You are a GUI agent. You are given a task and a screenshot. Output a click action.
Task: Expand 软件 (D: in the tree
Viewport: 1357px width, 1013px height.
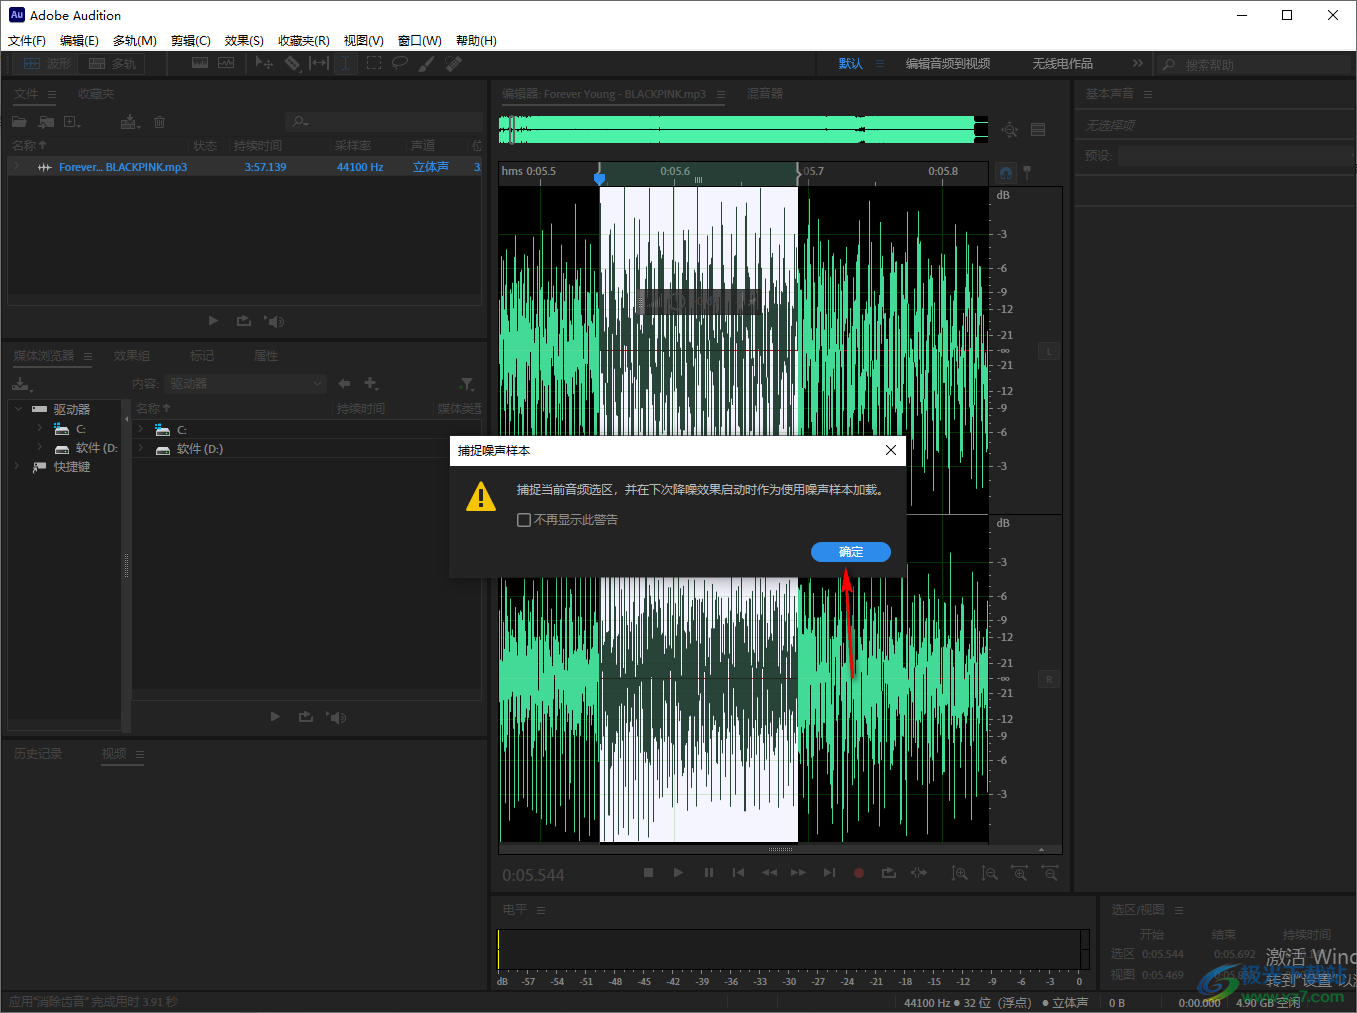[x=40, y=448]
